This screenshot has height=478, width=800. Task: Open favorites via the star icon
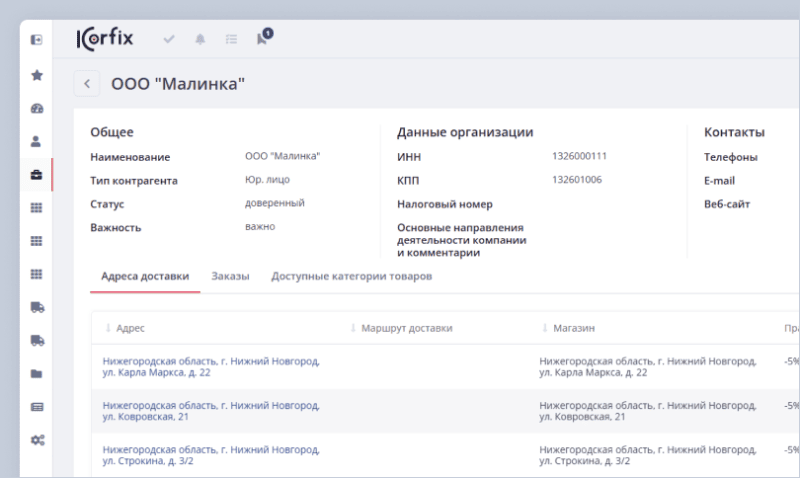(x=37, y=75)
